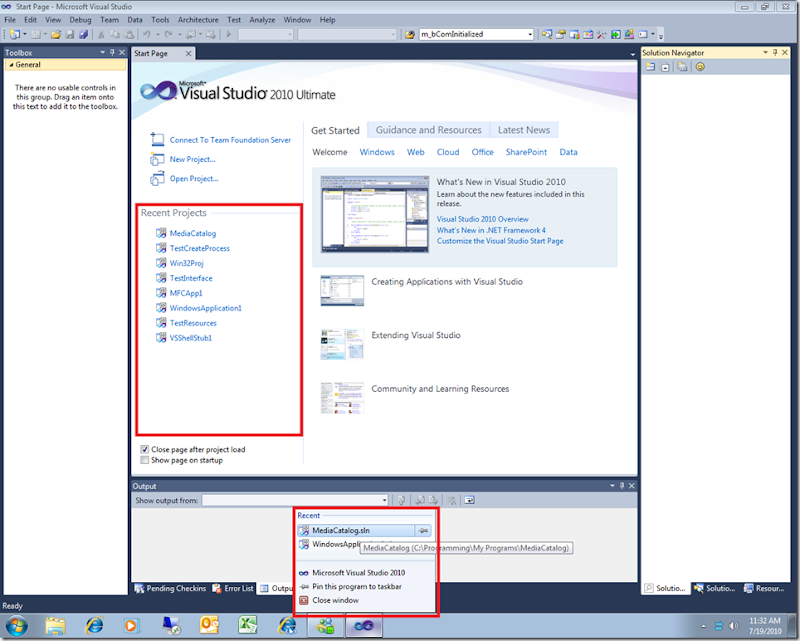Click the Navigate Backward toolbar icon

pos(189,33)
